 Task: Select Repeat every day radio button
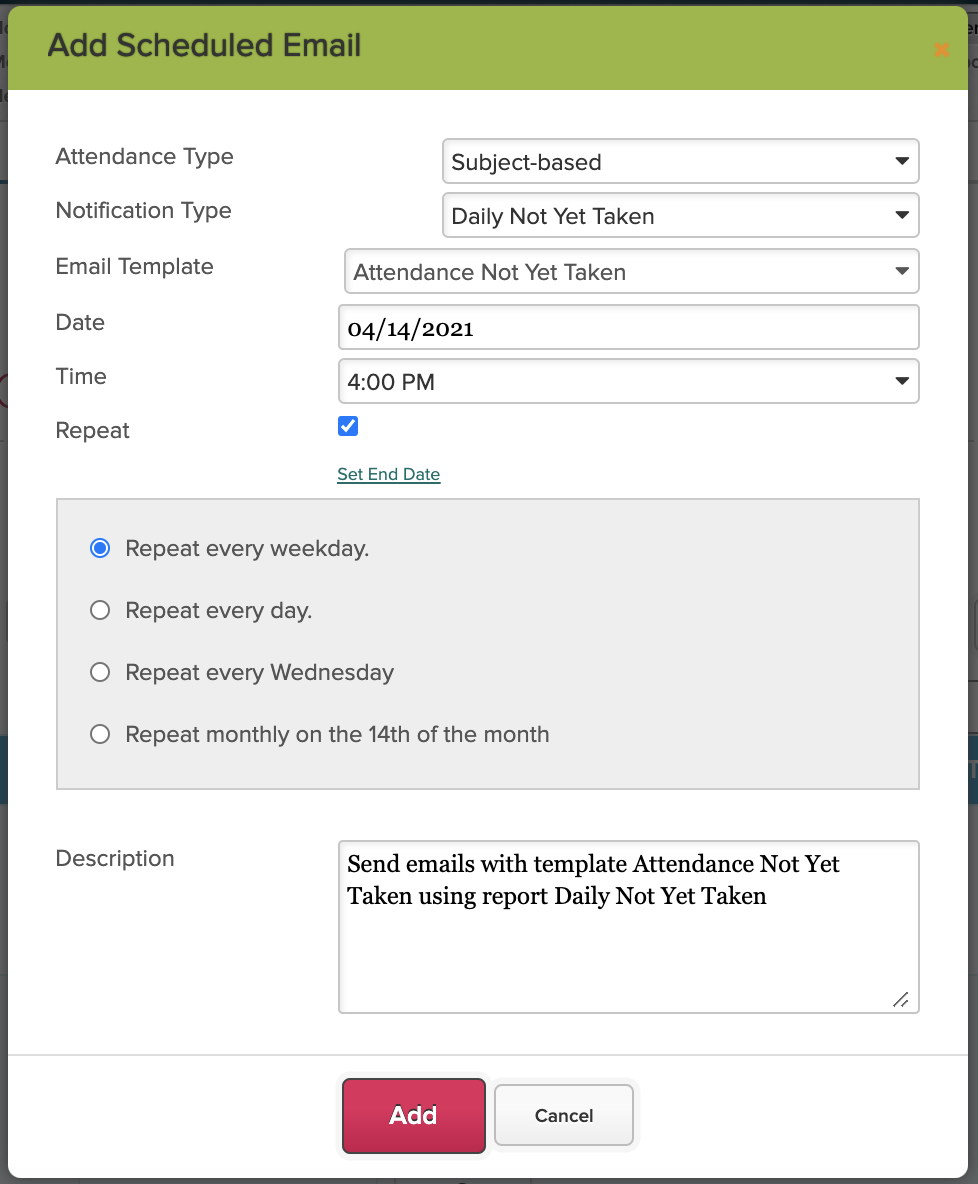pyautogui.click(x=100, y=610)
